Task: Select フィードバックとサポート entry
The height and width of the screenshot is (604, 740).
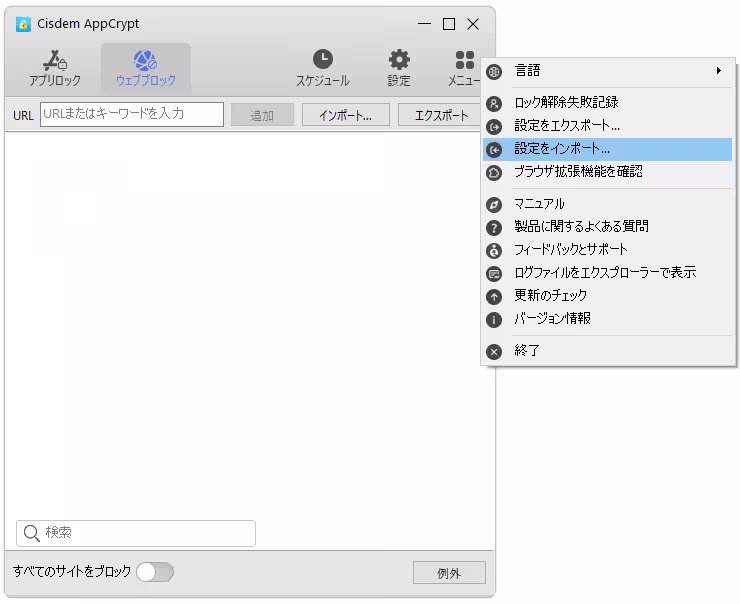Action: point(608,250)
